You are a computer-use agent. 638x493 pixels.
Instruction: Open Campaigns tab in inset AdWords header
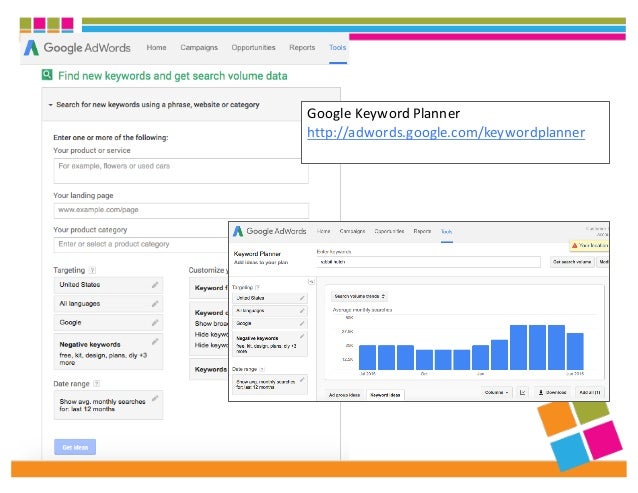[x=352, y=231]
